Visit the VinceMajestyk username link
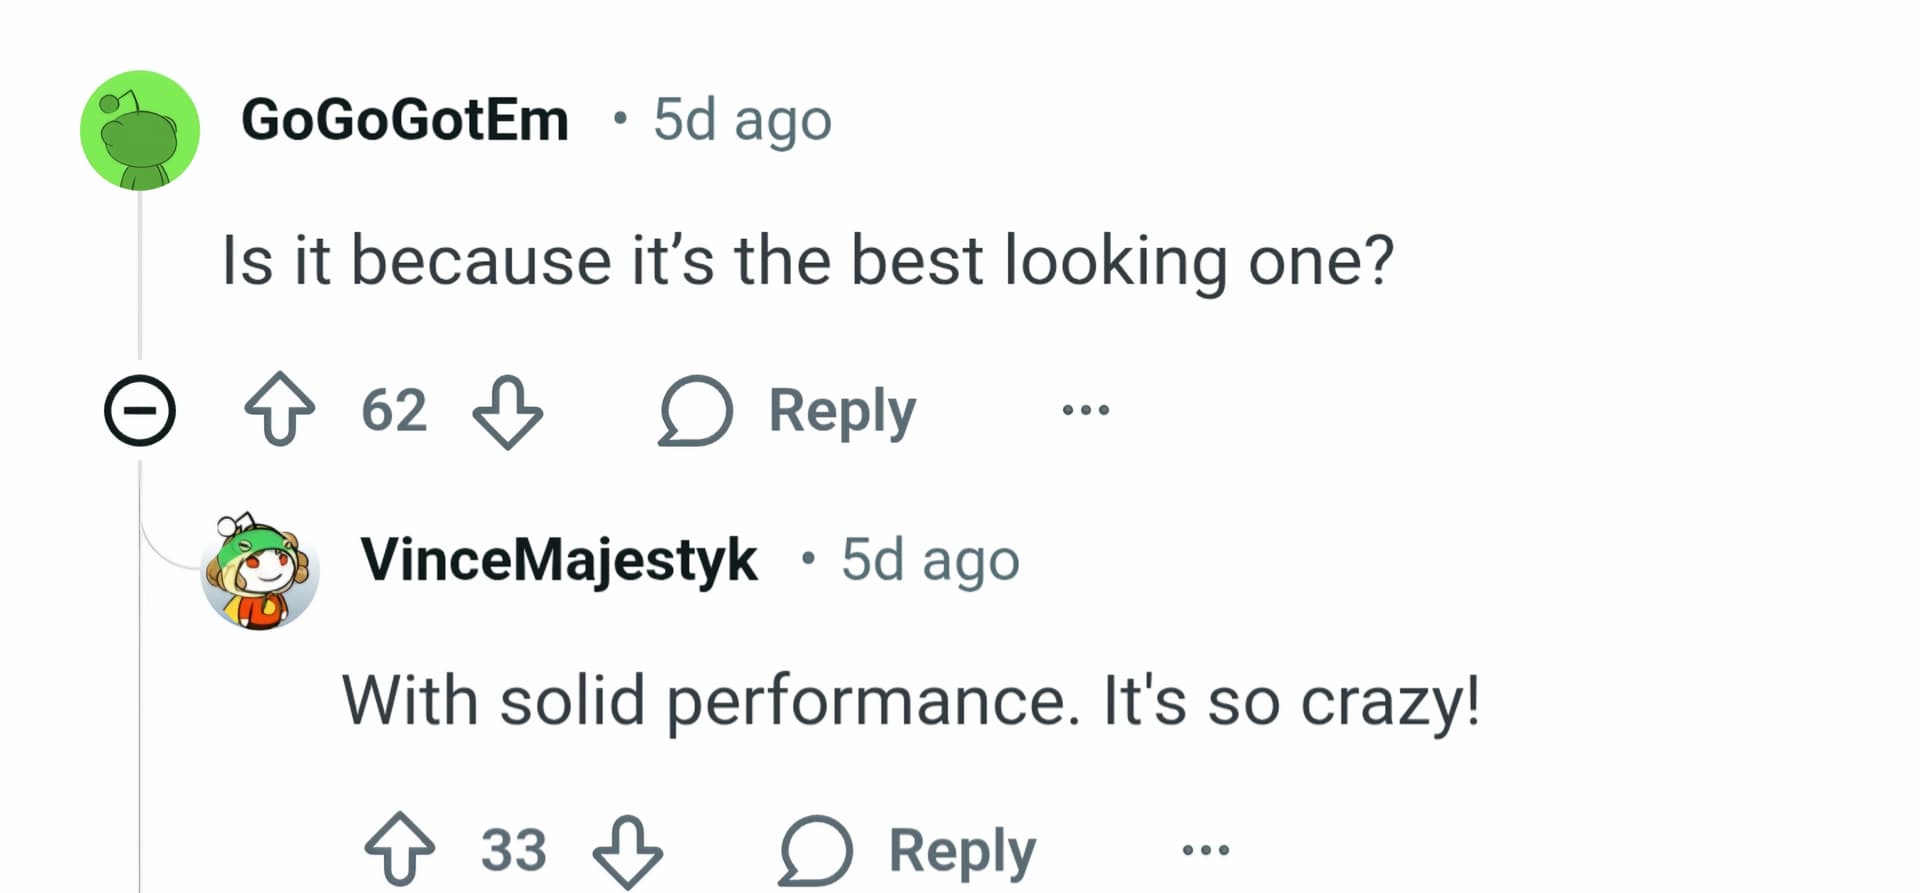Image resolution: width=1920 pixels, height=893 pixels. click(559, 559)
